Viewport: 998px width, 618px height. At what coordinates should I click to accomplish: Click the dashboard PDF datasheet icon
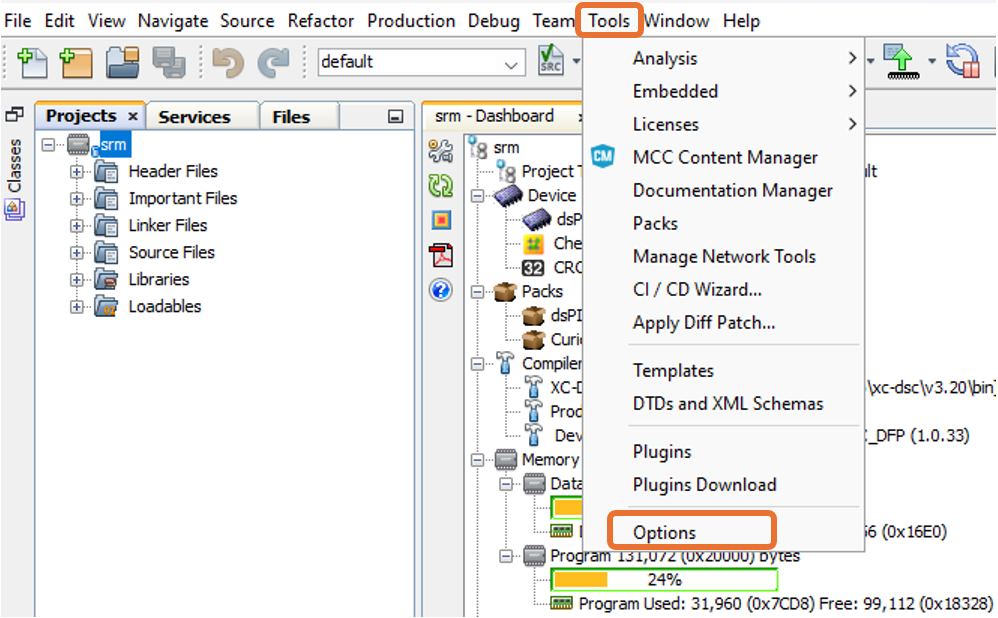point(441,255)
